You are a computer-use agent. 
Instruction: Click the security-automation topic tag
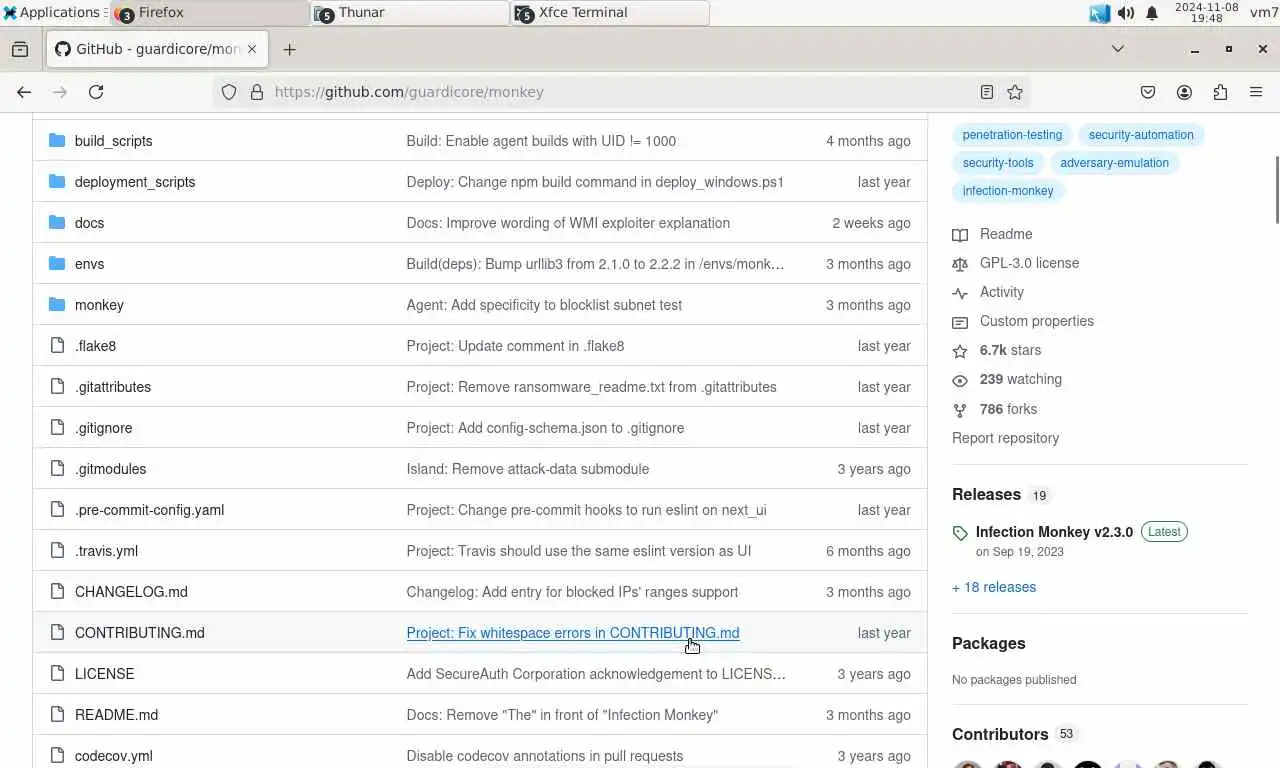point(1141,135)
